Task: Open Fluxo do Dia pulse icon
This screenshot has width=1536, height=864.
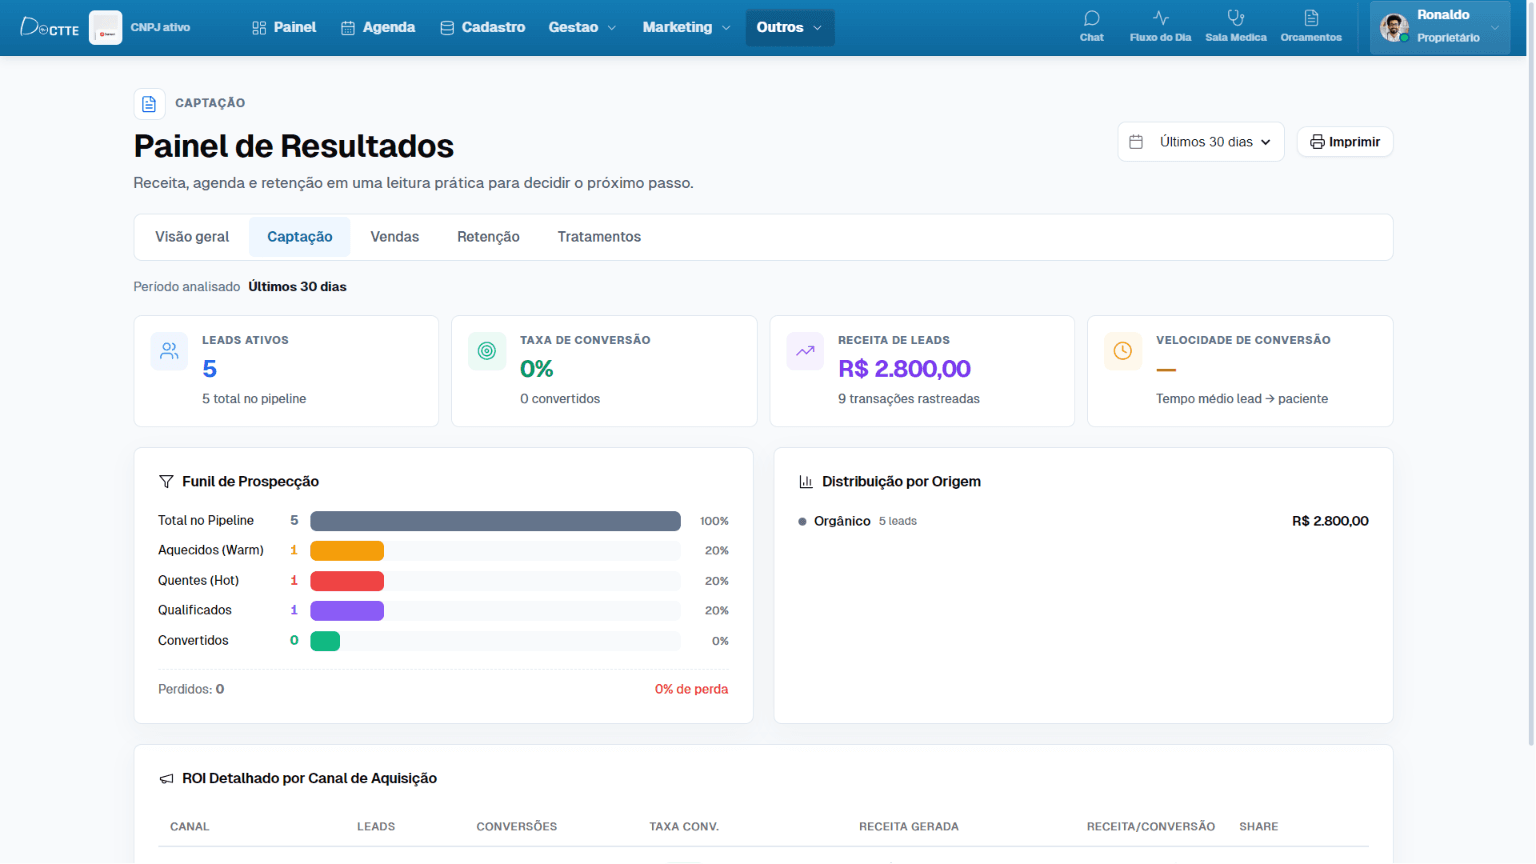Action: tap(1160, 18)
